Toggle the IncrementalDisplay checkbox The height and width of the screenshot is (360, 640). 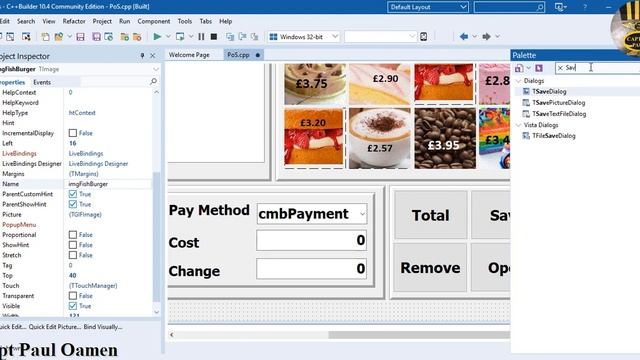point(73,133)
